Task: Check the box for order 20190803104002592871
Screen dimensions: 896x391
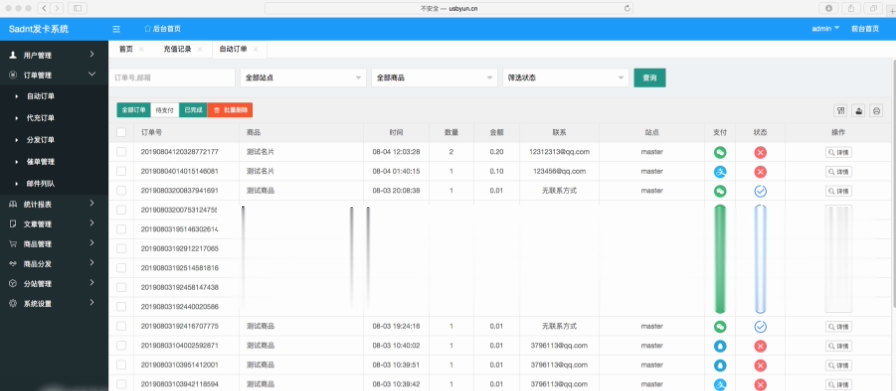Action: click(x=121, y=345)
